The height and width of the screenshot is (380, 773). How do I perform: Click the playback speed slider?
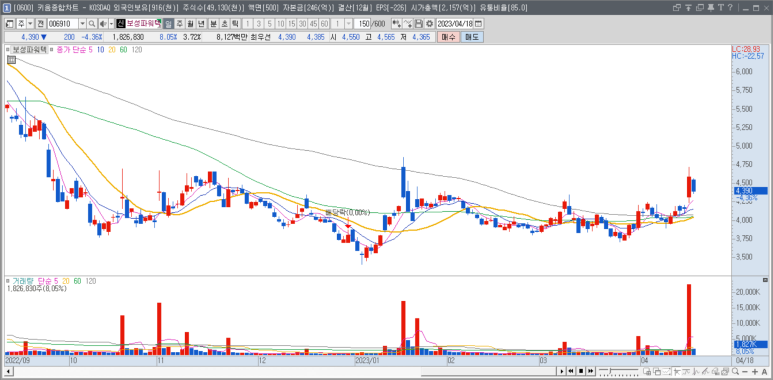tap(619, 371)
